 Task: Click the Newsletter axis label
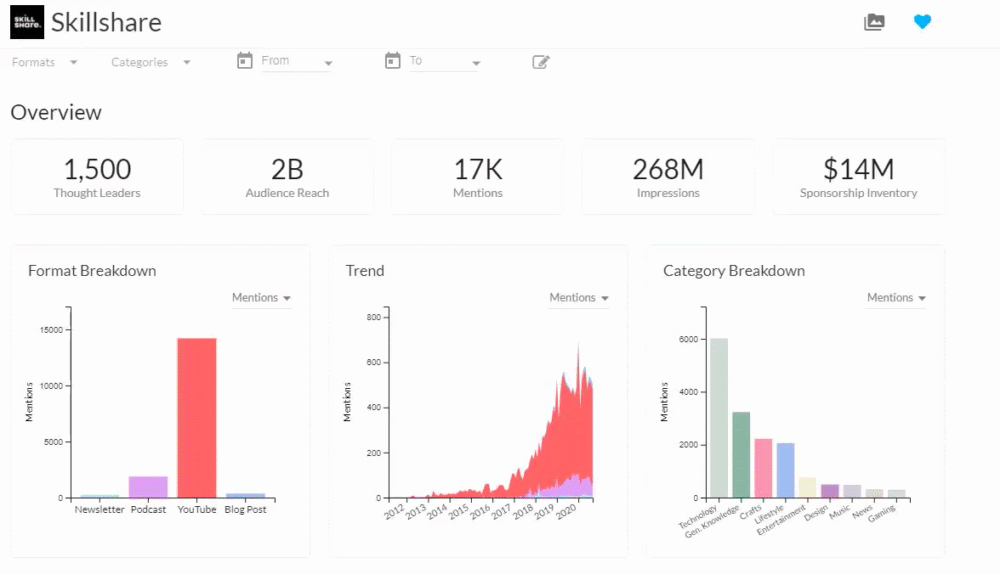99,509
